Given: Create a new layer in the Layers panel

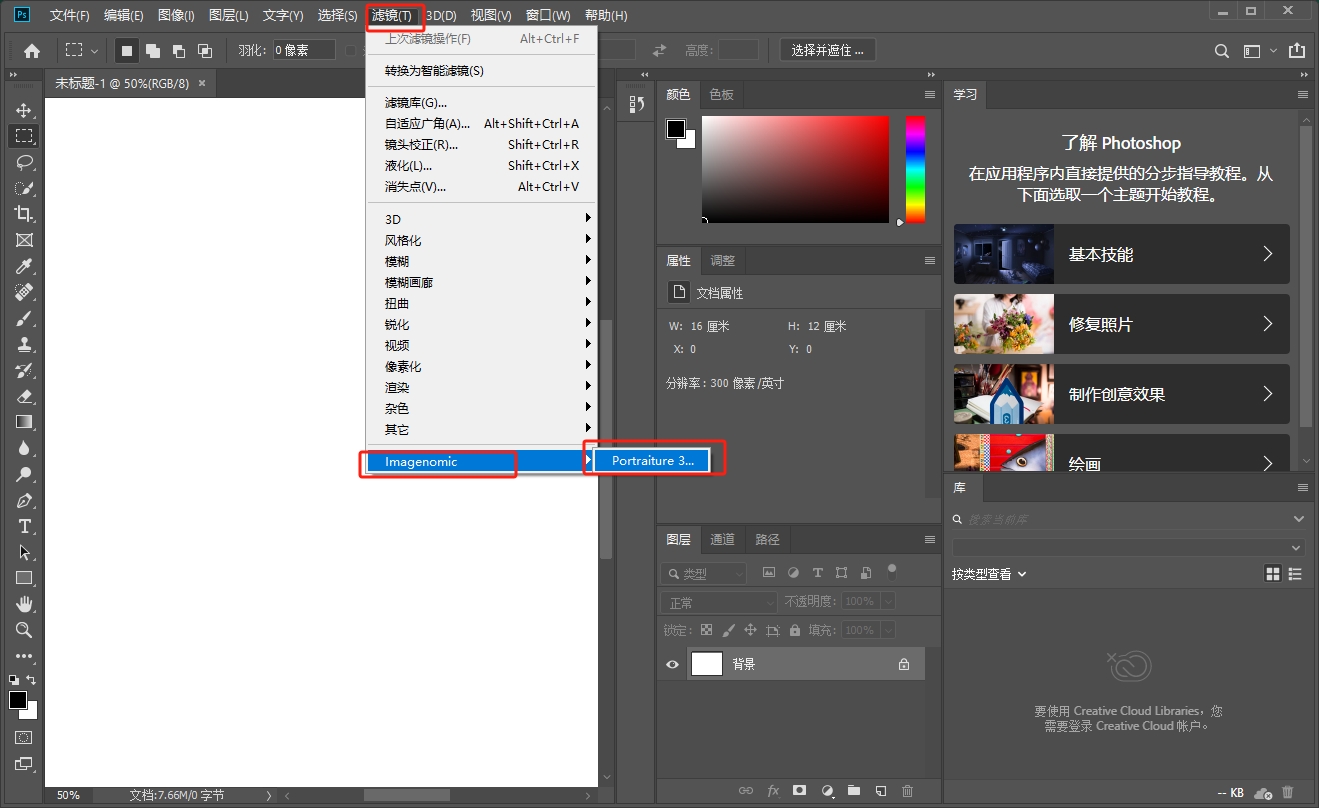Looking at the screenshot, I should [x=881, y=790].
